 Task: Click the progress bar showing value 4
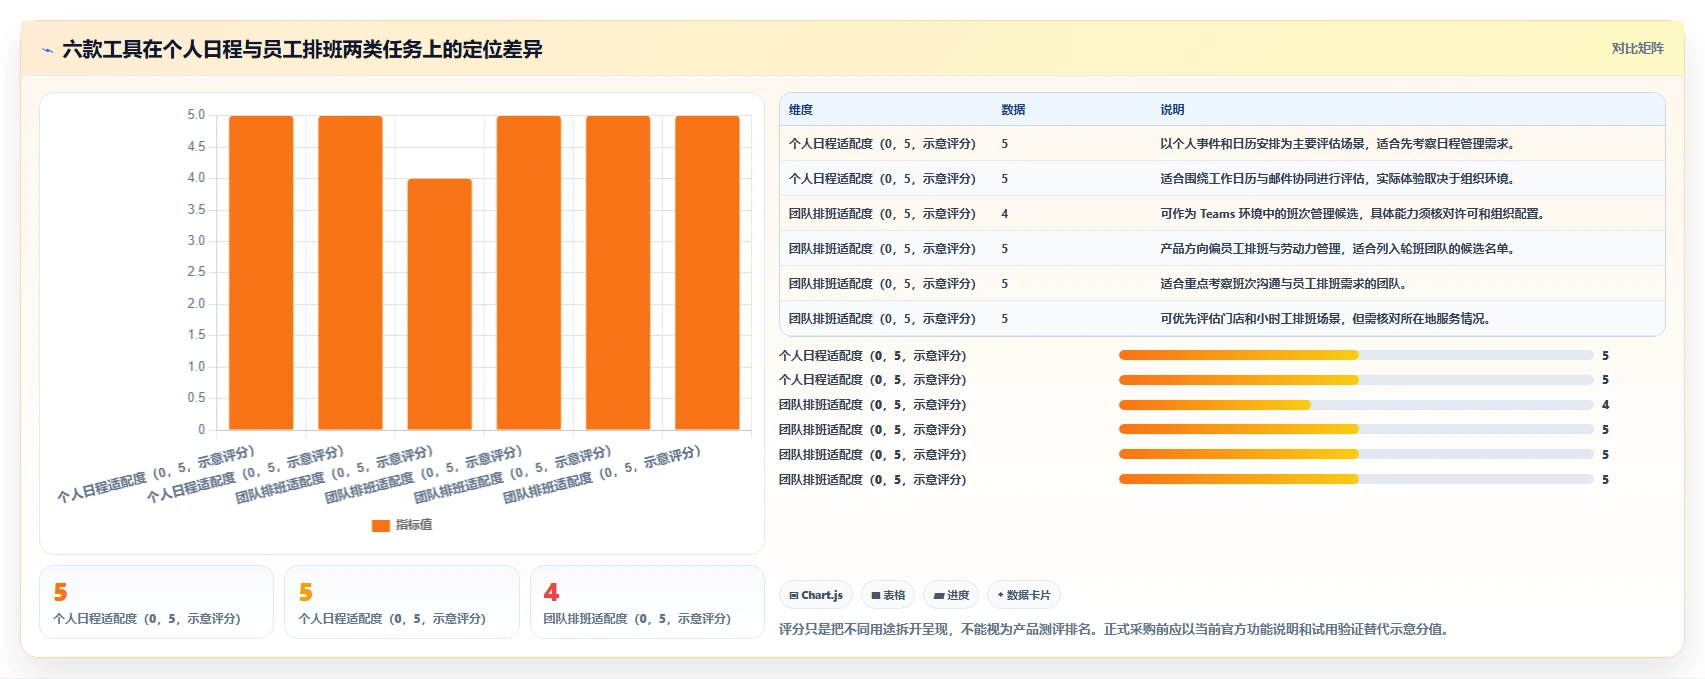[1356, 405]
